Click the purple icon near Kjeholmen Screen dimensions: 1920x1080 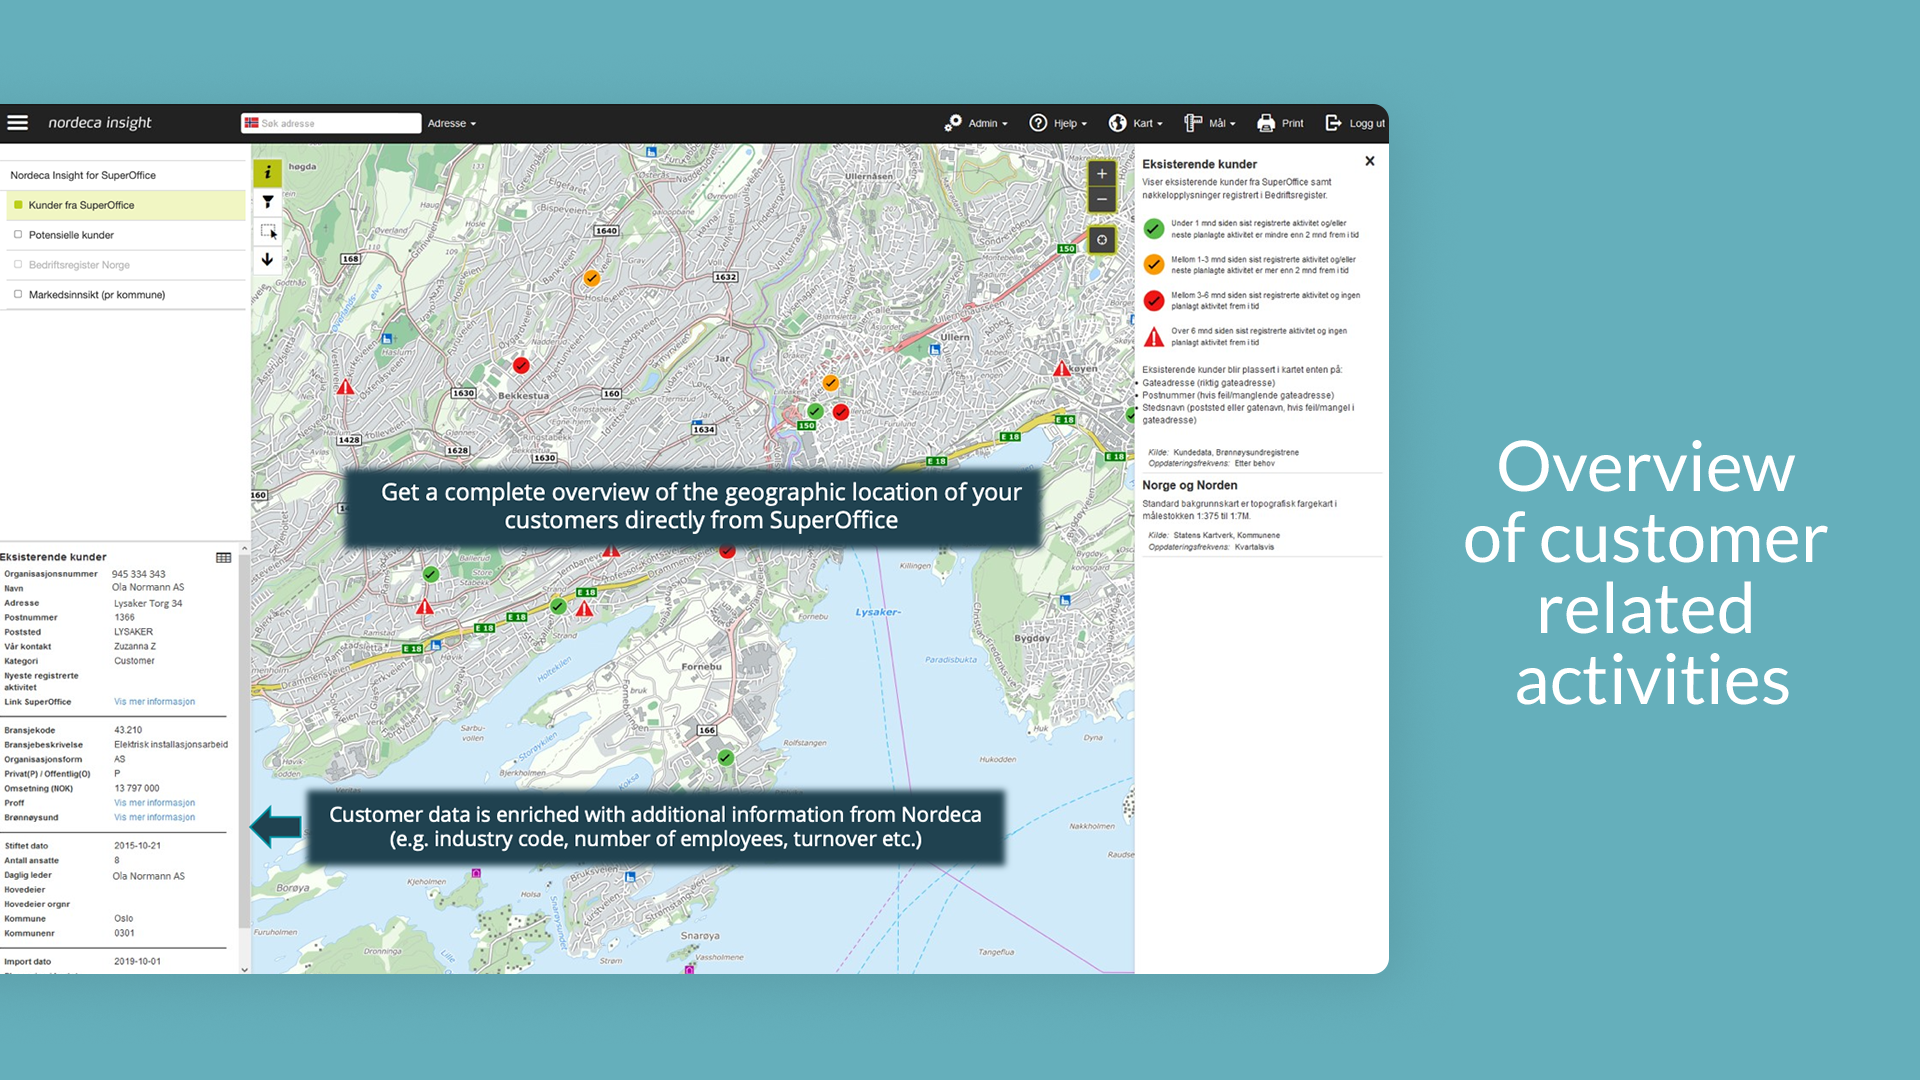pos(476,873)
